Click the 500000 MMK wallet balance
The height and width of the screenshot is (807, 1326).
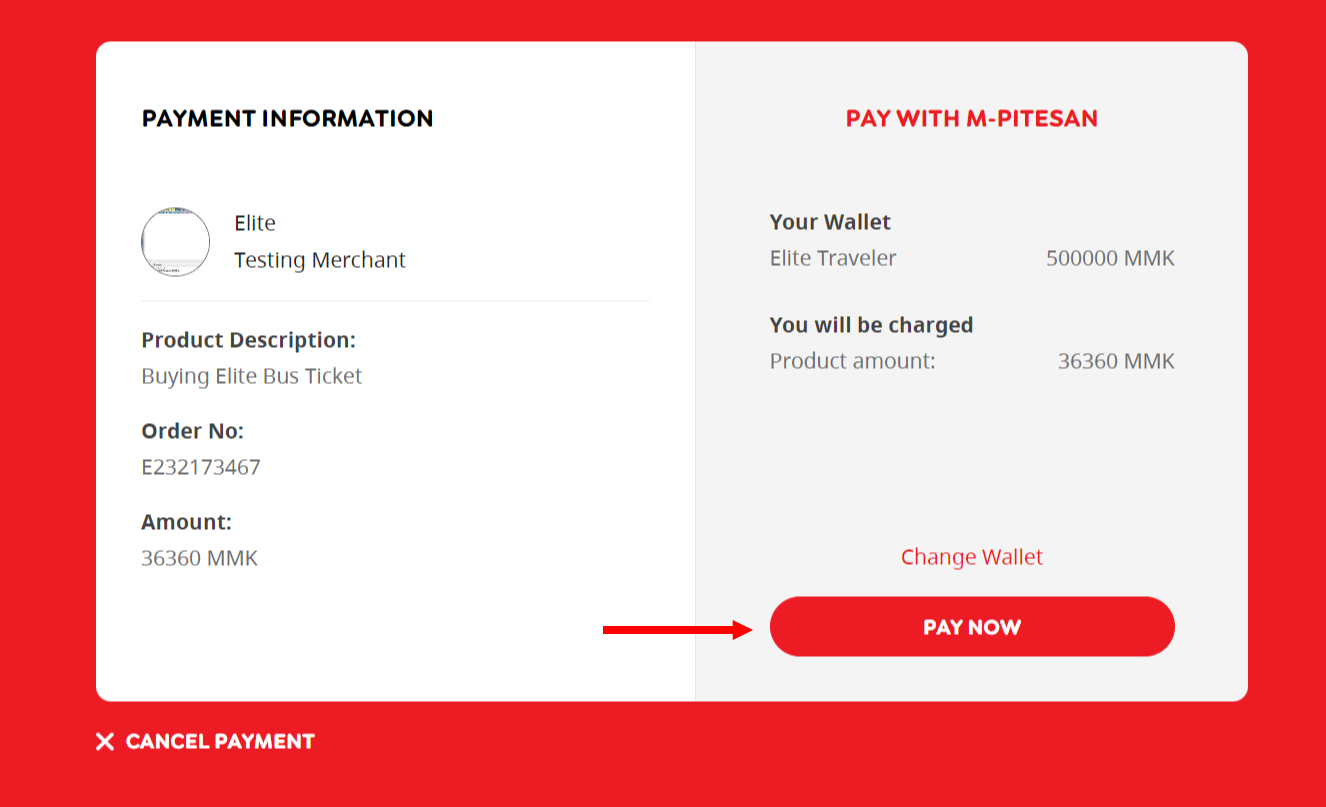pyautogui.click(x=1110, y=258)
